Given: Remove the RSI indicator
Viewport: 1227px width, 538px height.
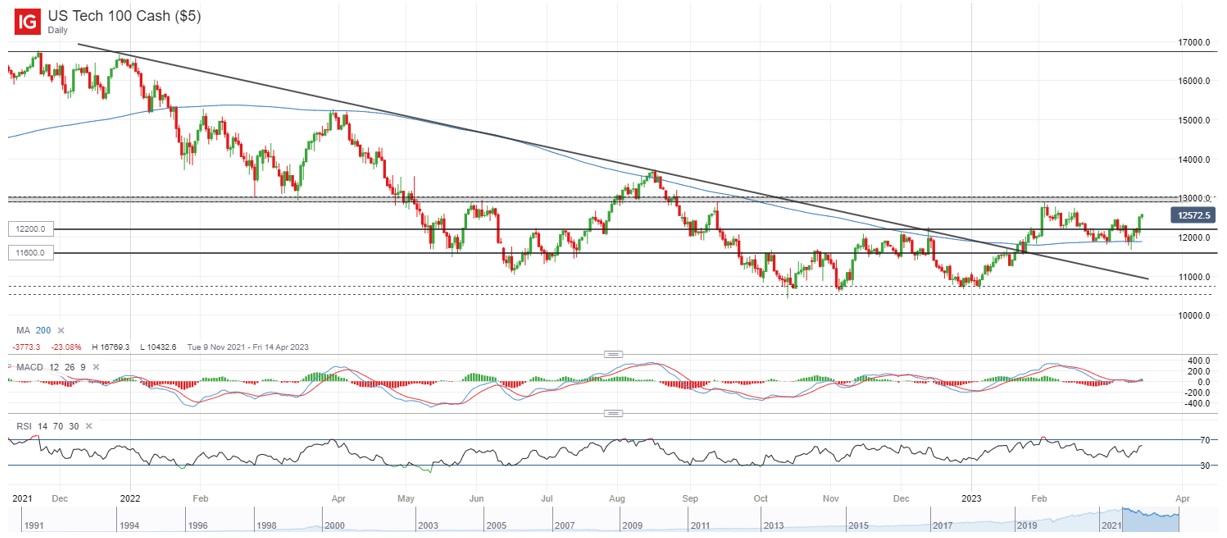Looking at the screenshot, I should 89,426.
